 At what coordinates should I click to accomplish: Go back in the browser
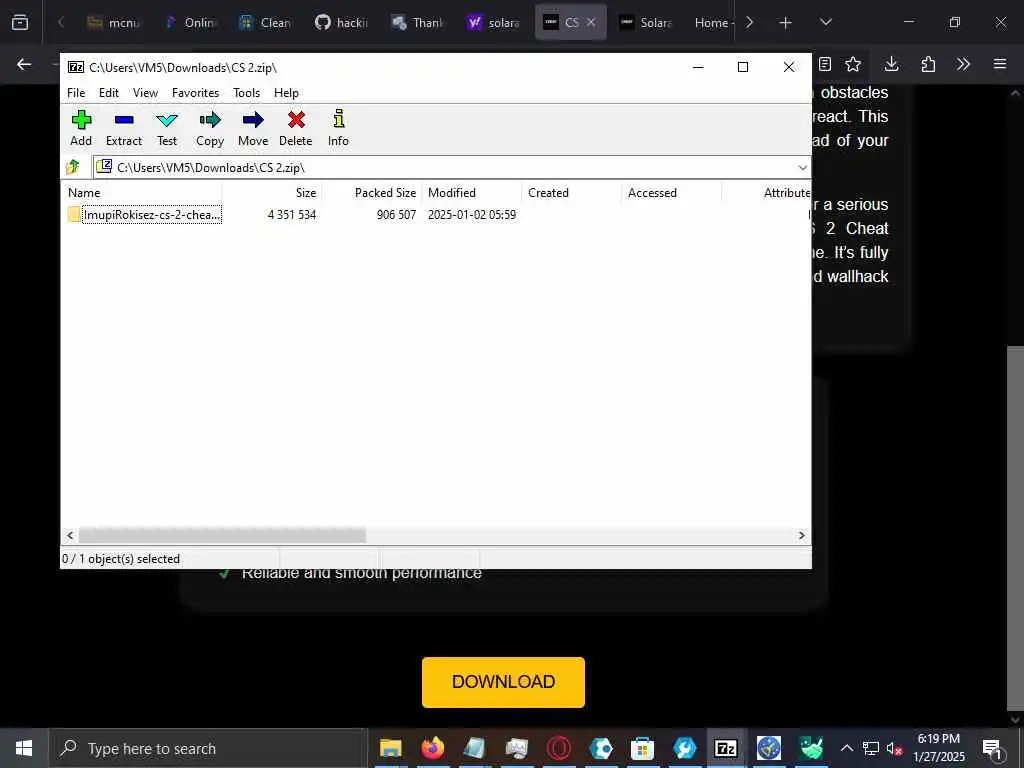tap(24, 64)
